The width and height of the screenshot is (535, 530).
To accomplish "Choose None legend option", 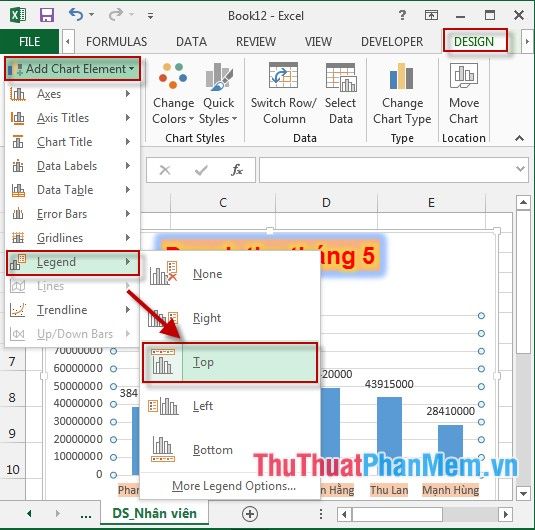I will click(230, 274).
